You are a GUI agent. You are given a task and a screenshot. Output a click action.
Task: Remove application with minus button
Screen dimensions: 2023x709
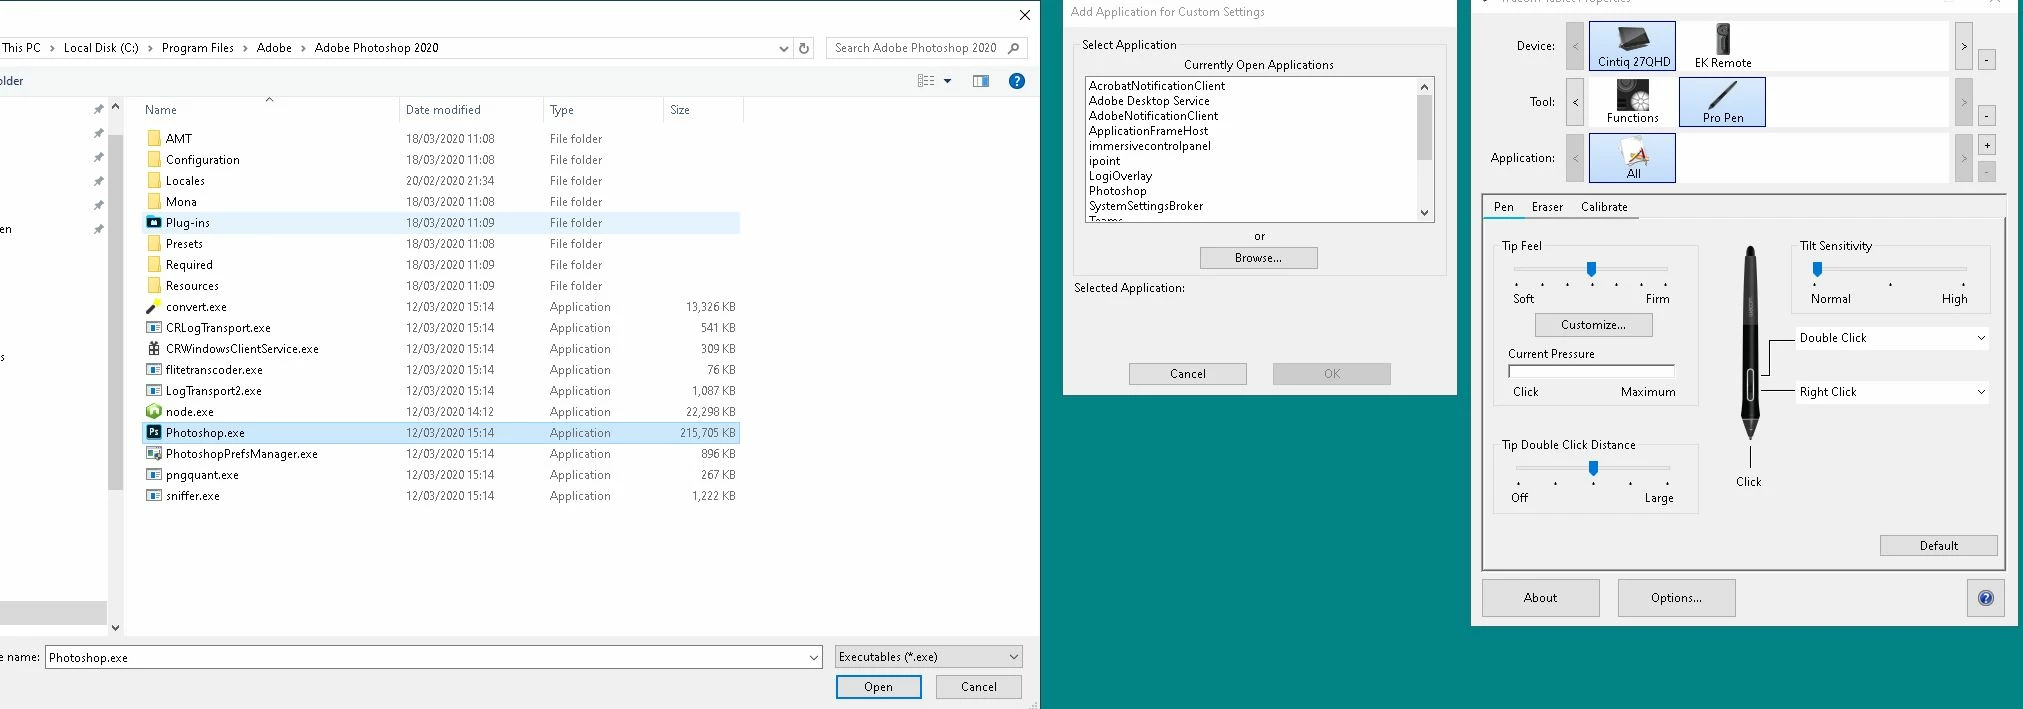[1987, 172]
